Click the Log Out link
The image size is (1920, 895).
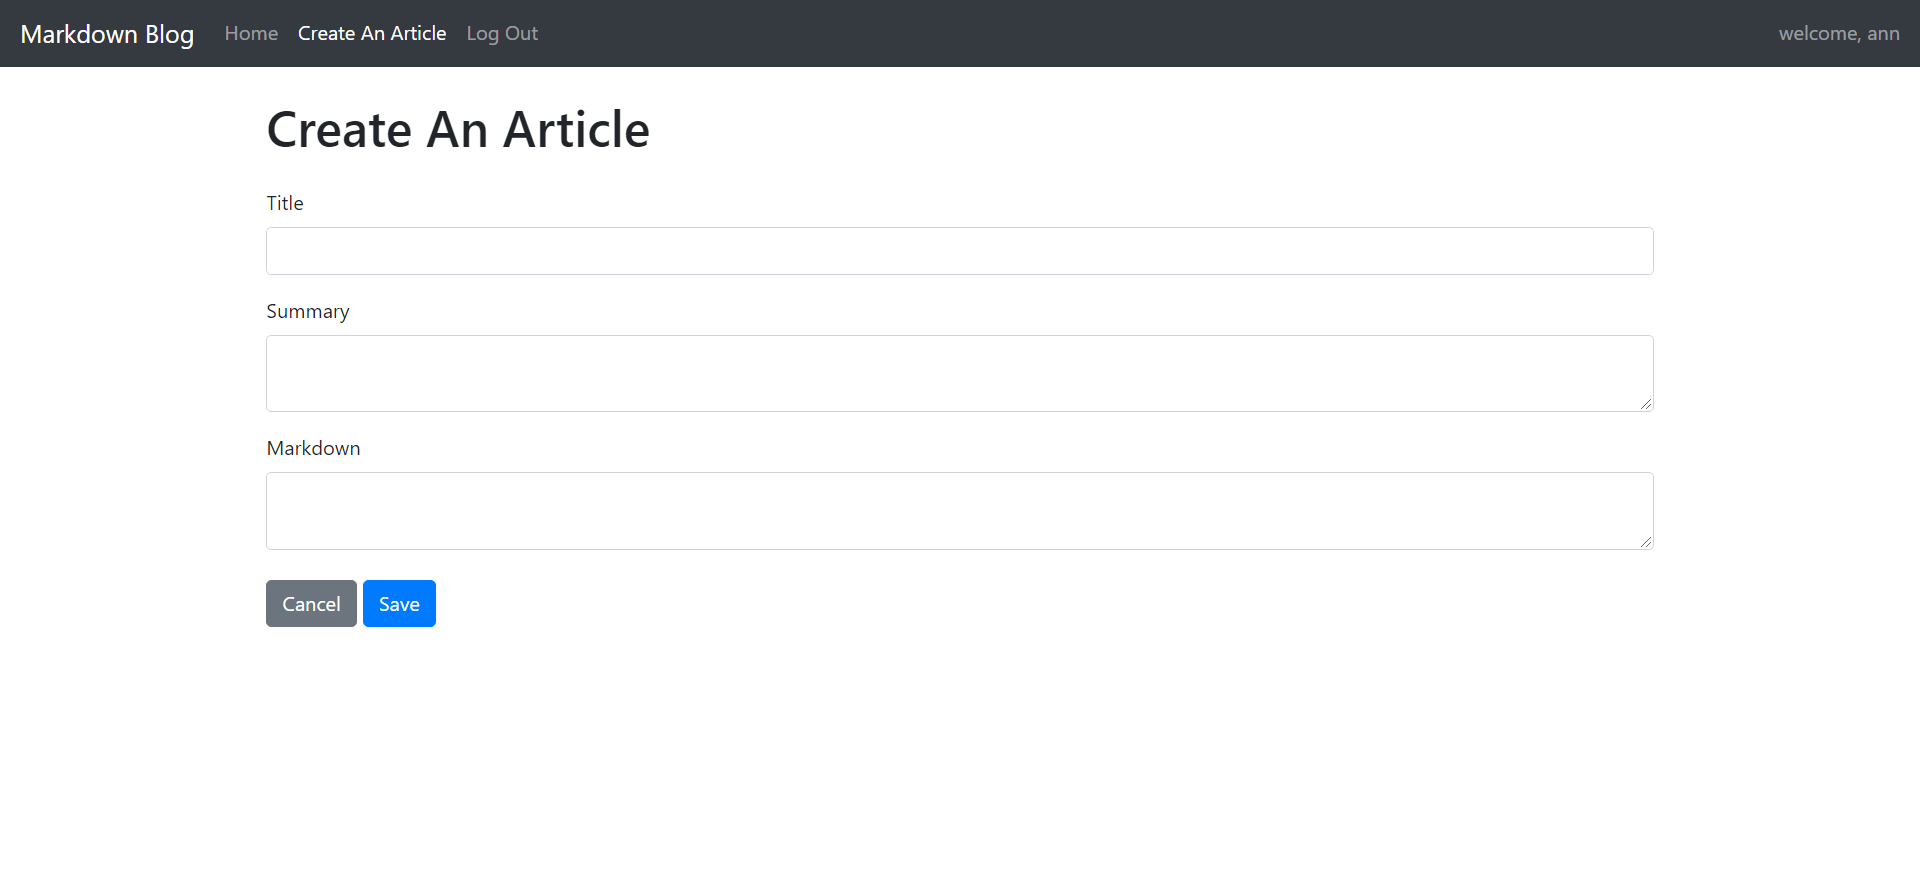502,33
